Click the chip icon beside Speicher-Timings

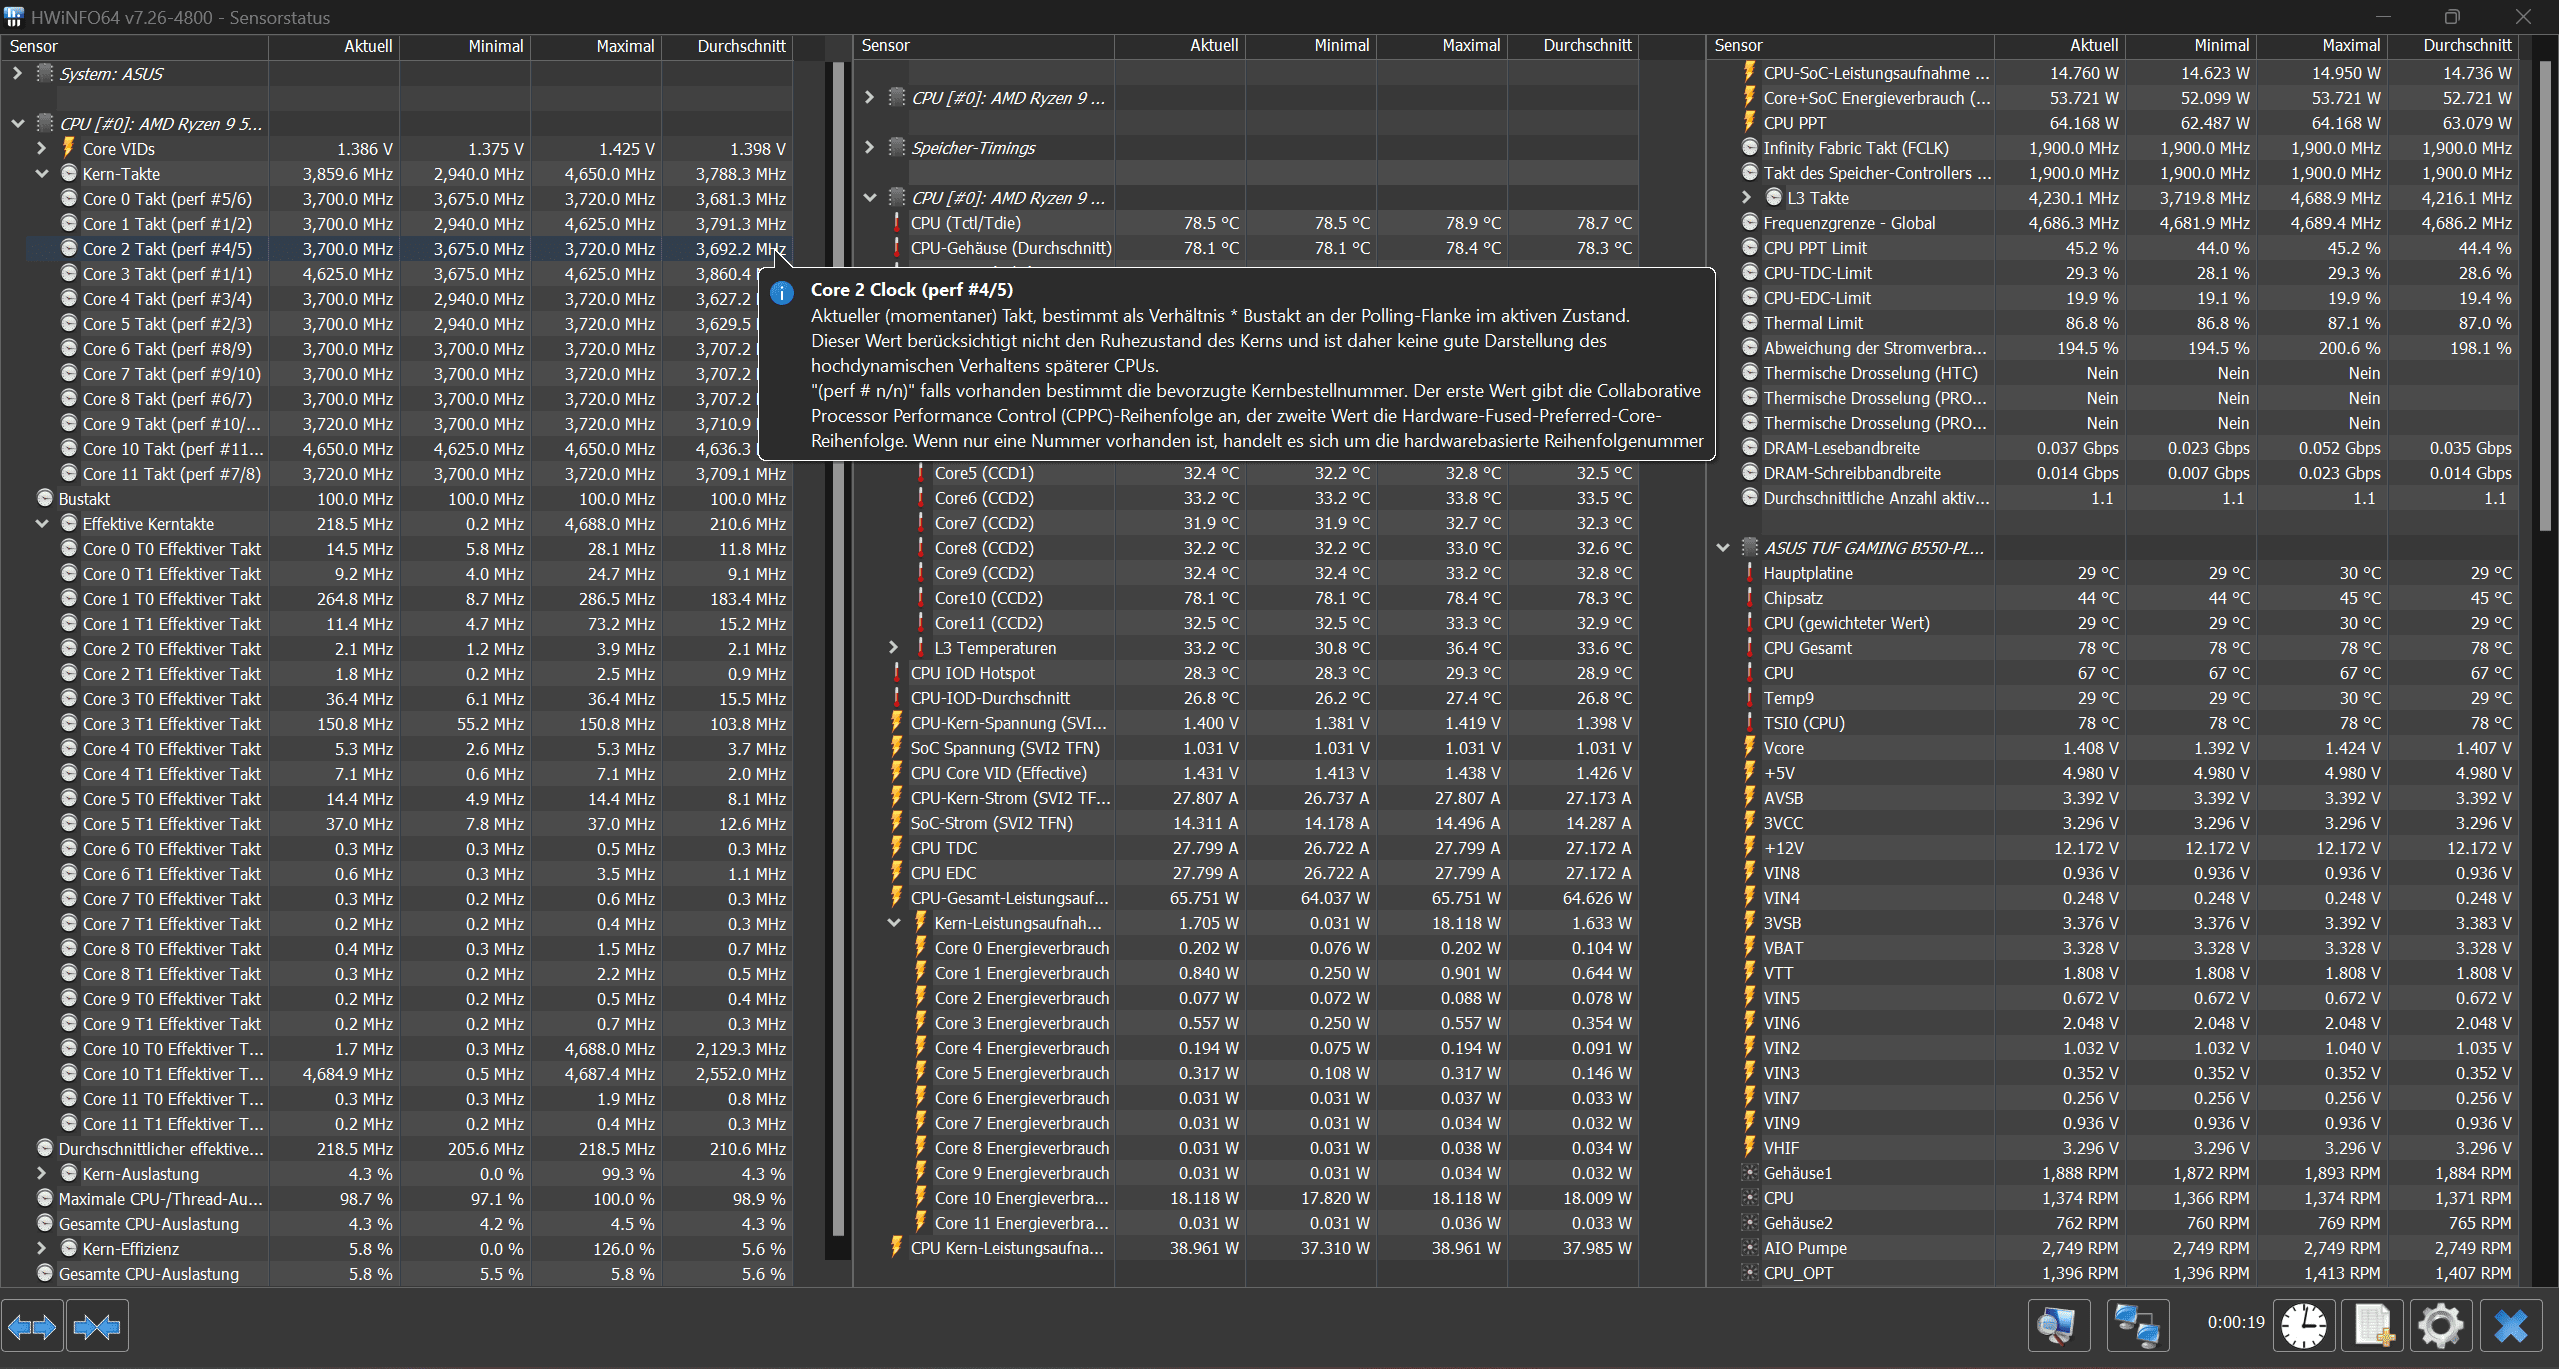(897, 147)
